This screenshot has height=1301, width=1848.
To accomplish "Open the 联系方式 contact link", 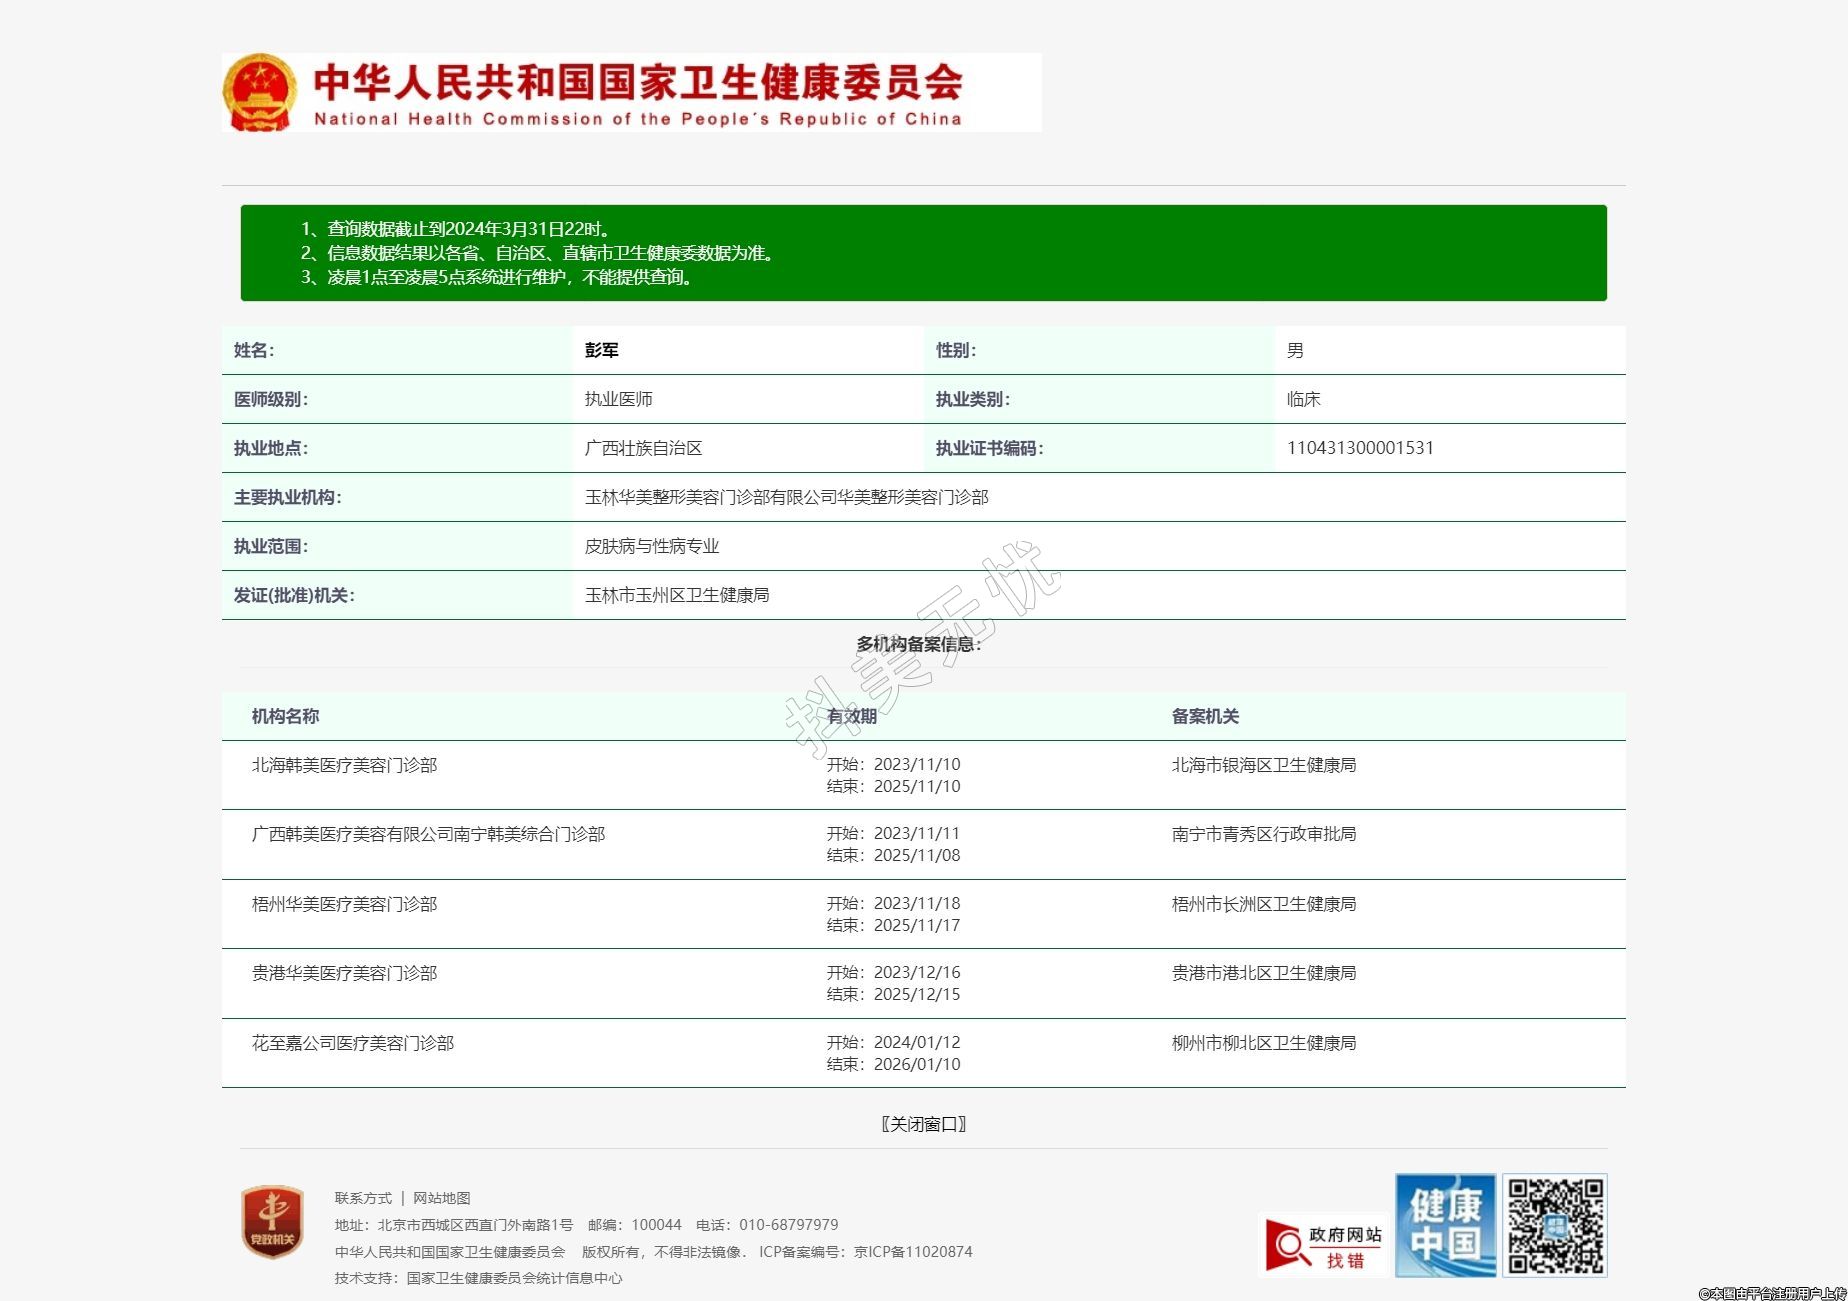I will [363, 1198].
